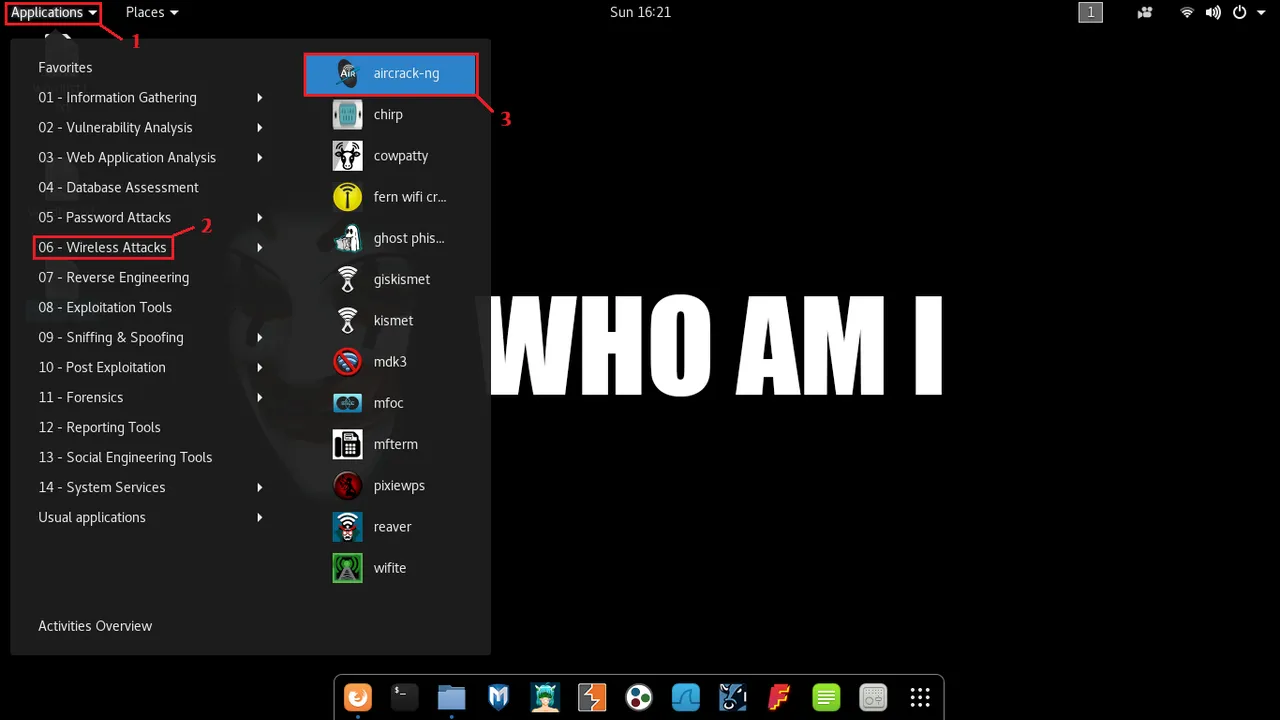Open the Applications menu in top bar

(x=54, y=12)
